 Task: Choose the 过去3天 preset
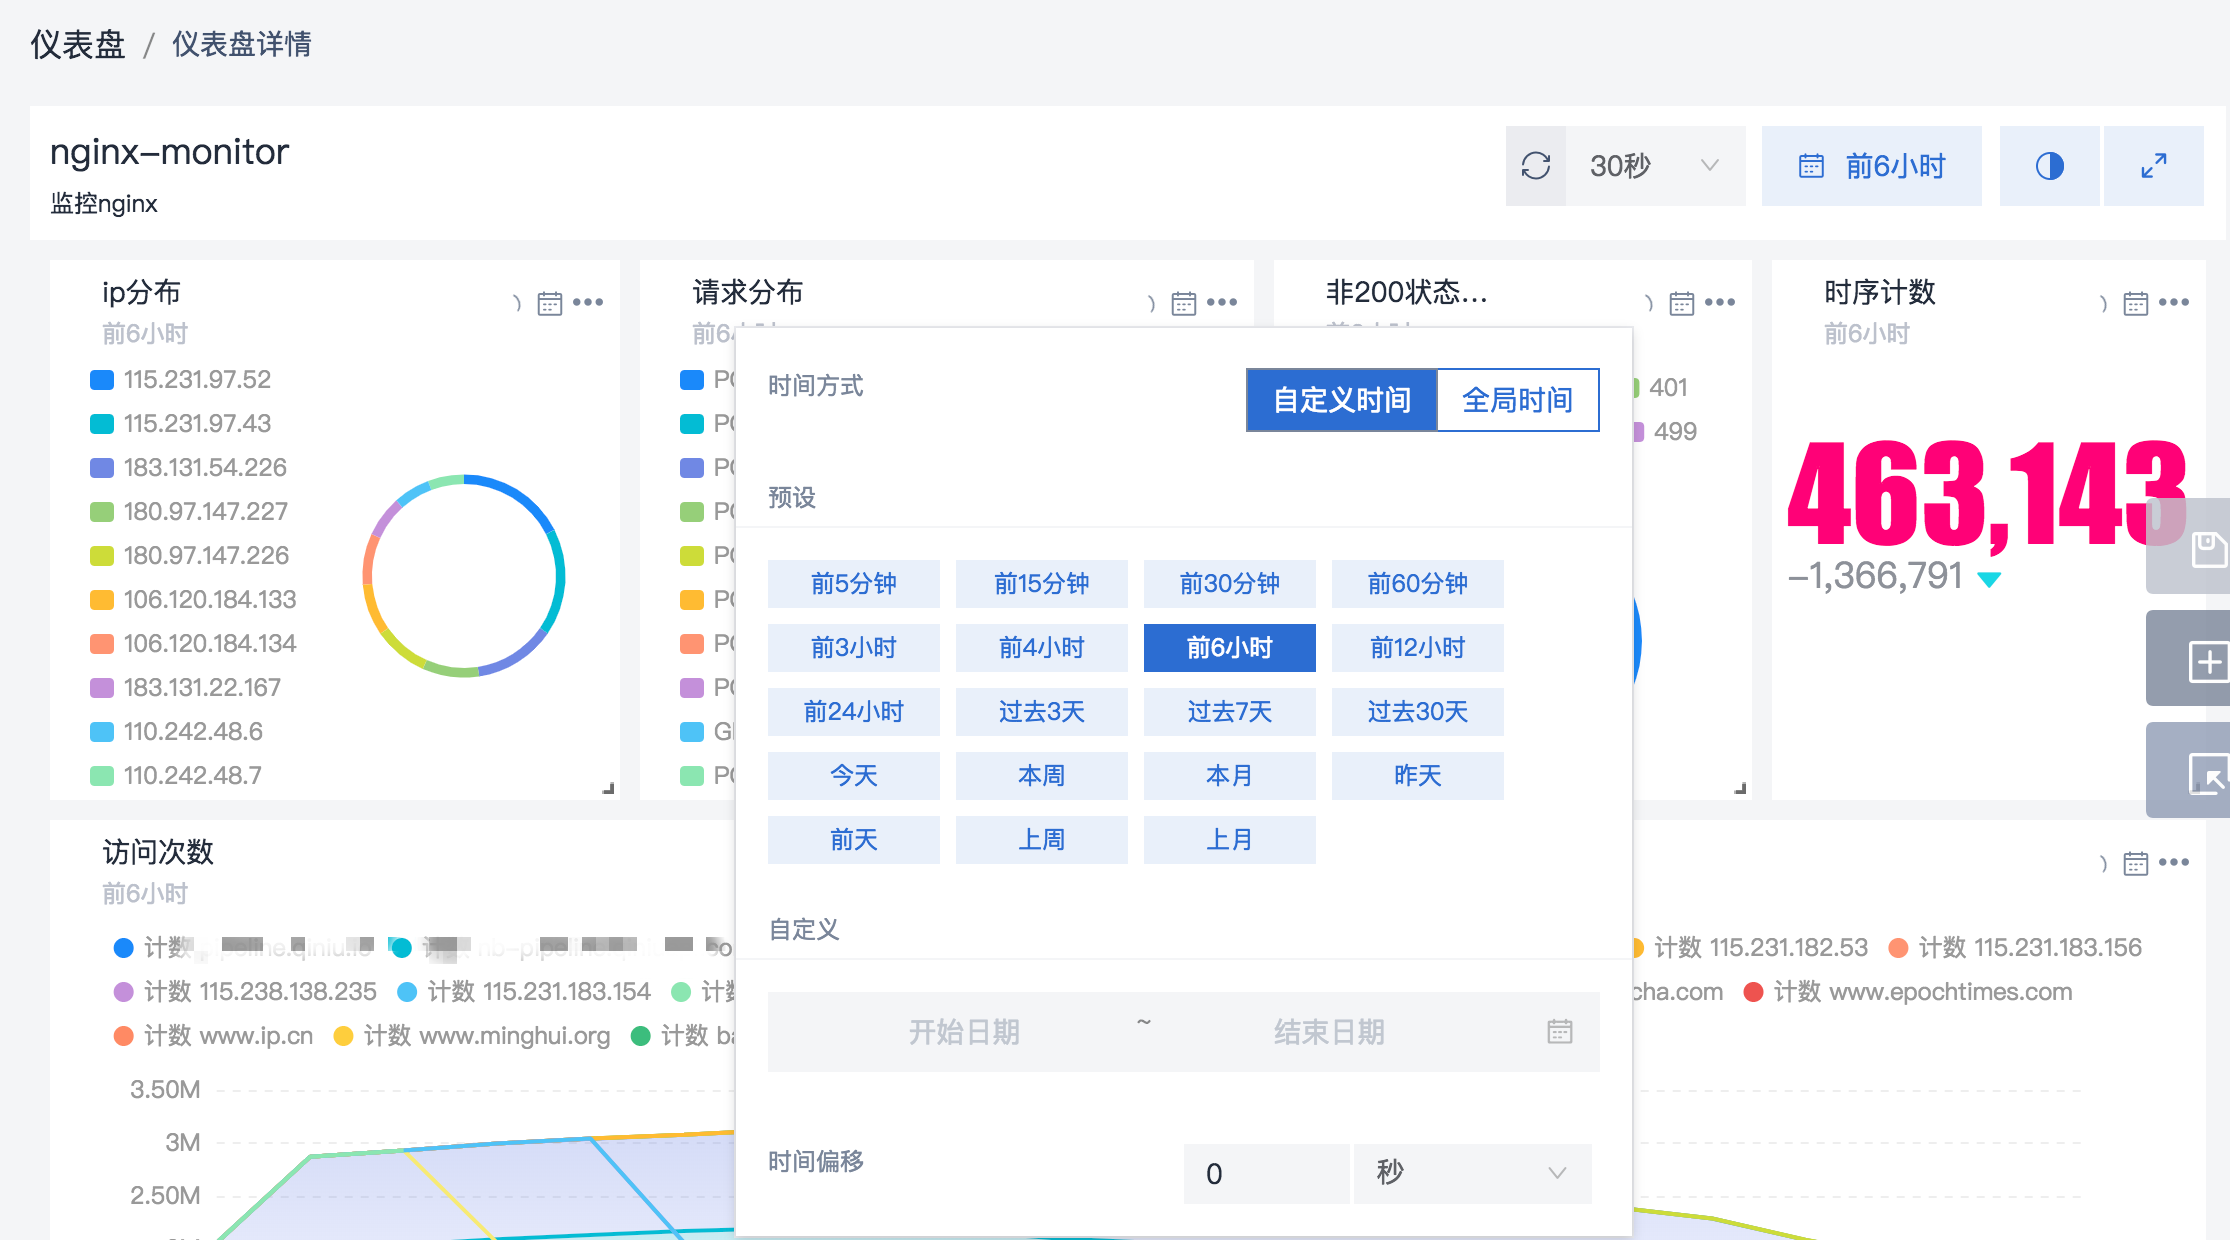1042,712
